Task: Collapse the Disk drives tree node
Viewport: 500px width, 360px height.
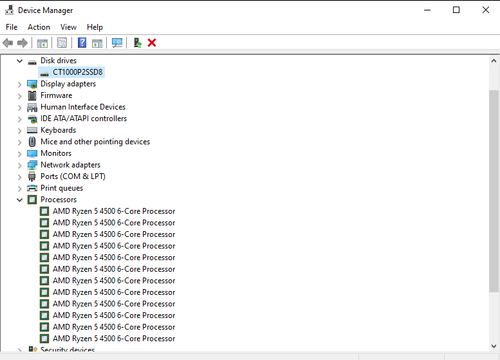Action: pyautogui.click(x=20, y=61)
